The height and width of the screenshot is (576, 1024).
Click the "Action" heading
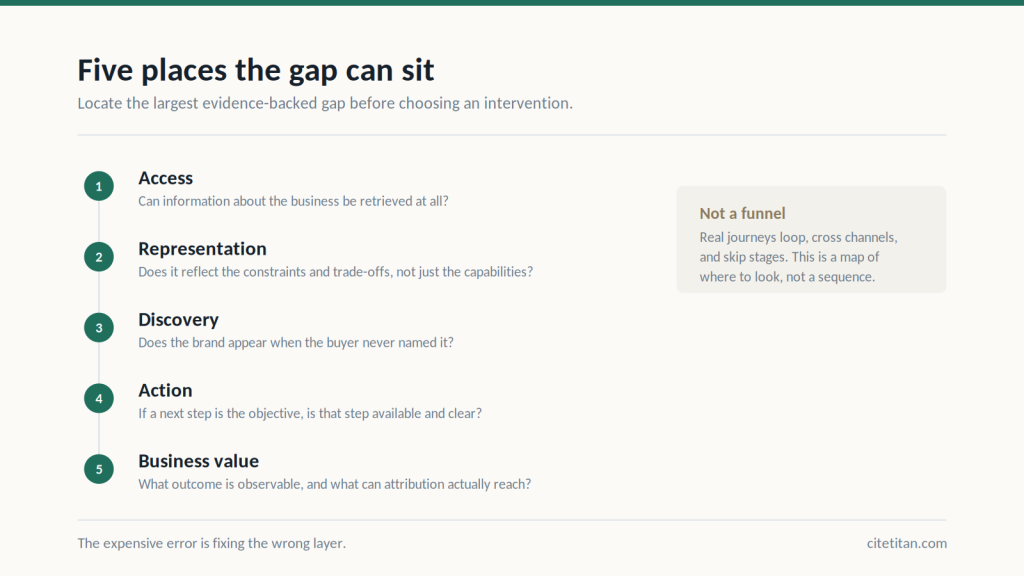coord(165,391)
